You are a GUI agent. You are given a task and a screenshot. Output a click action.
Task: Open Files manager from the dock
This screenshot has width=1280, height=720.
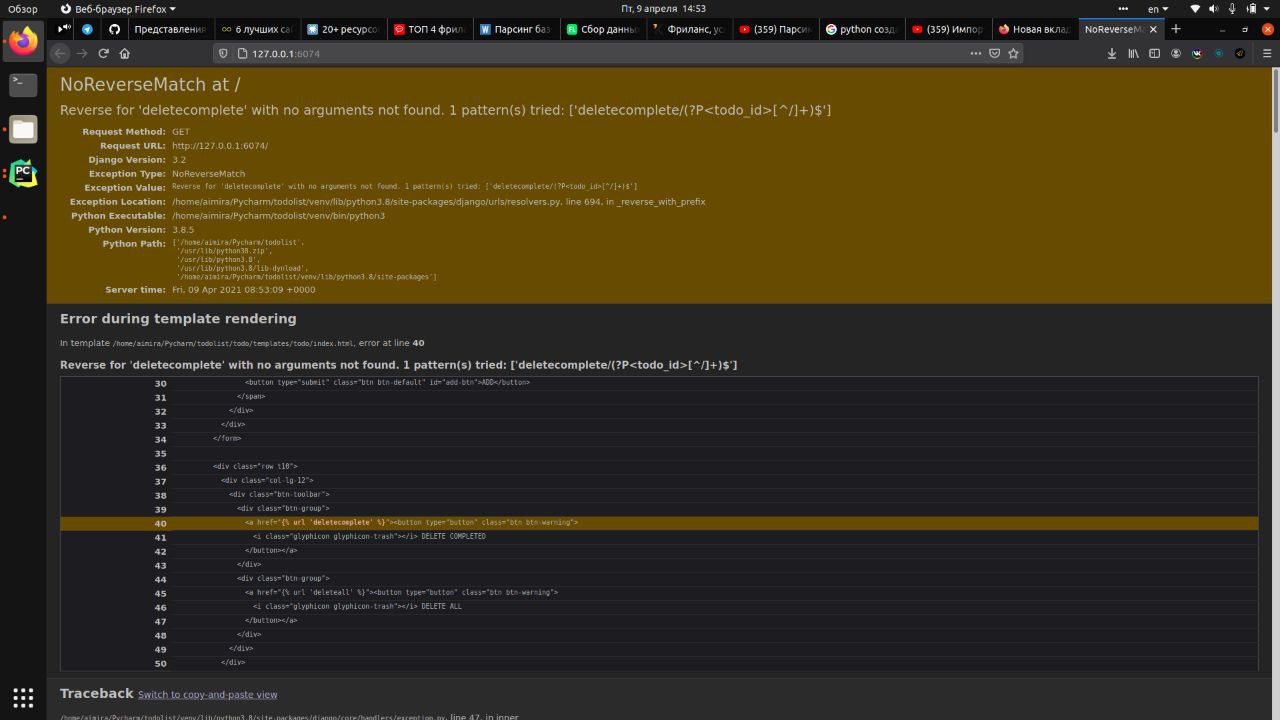pyautogui.click(x=23, y=129)
